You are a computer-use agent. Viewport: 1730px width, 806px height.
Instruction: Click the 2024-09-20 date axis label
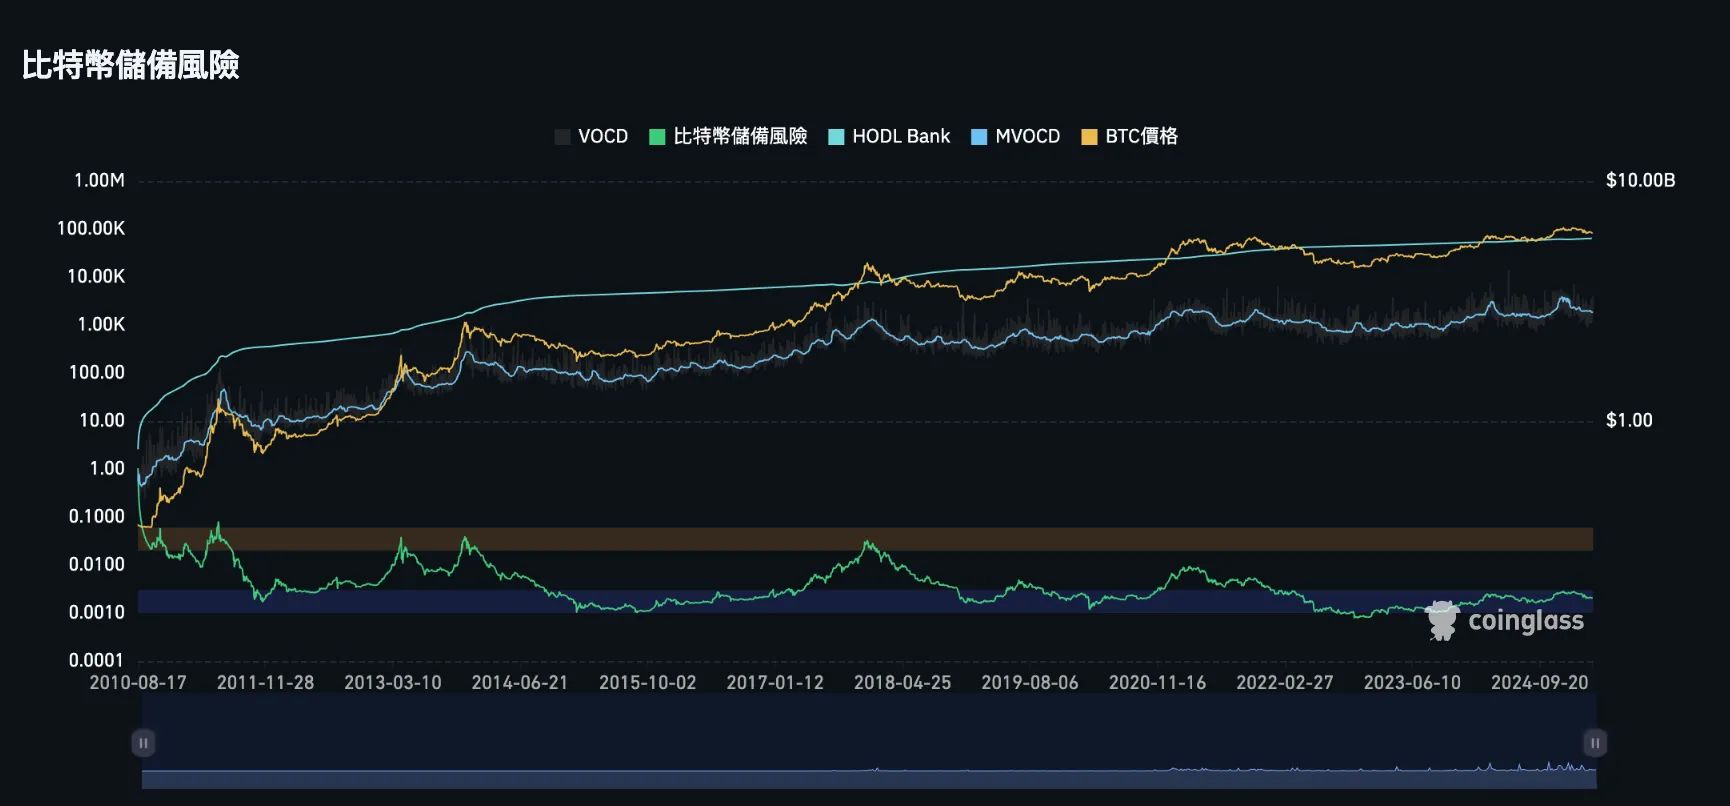coord(1539,682)
